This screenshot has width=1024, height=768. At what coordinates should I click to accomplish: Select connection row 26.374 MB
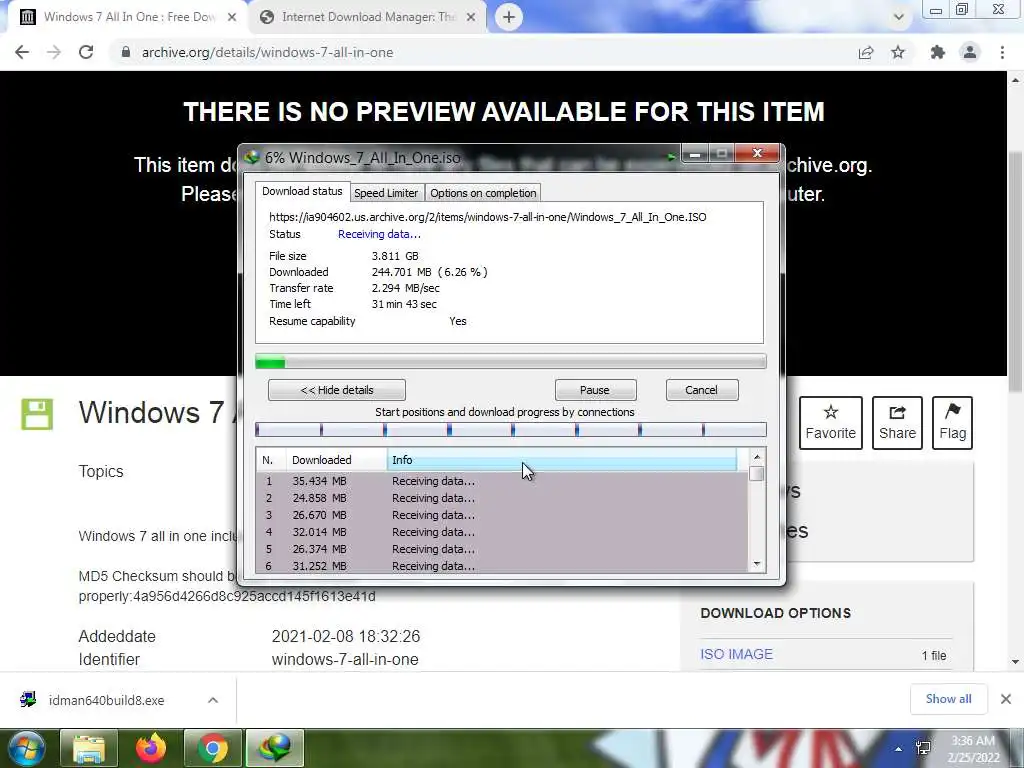pos(502,549)
